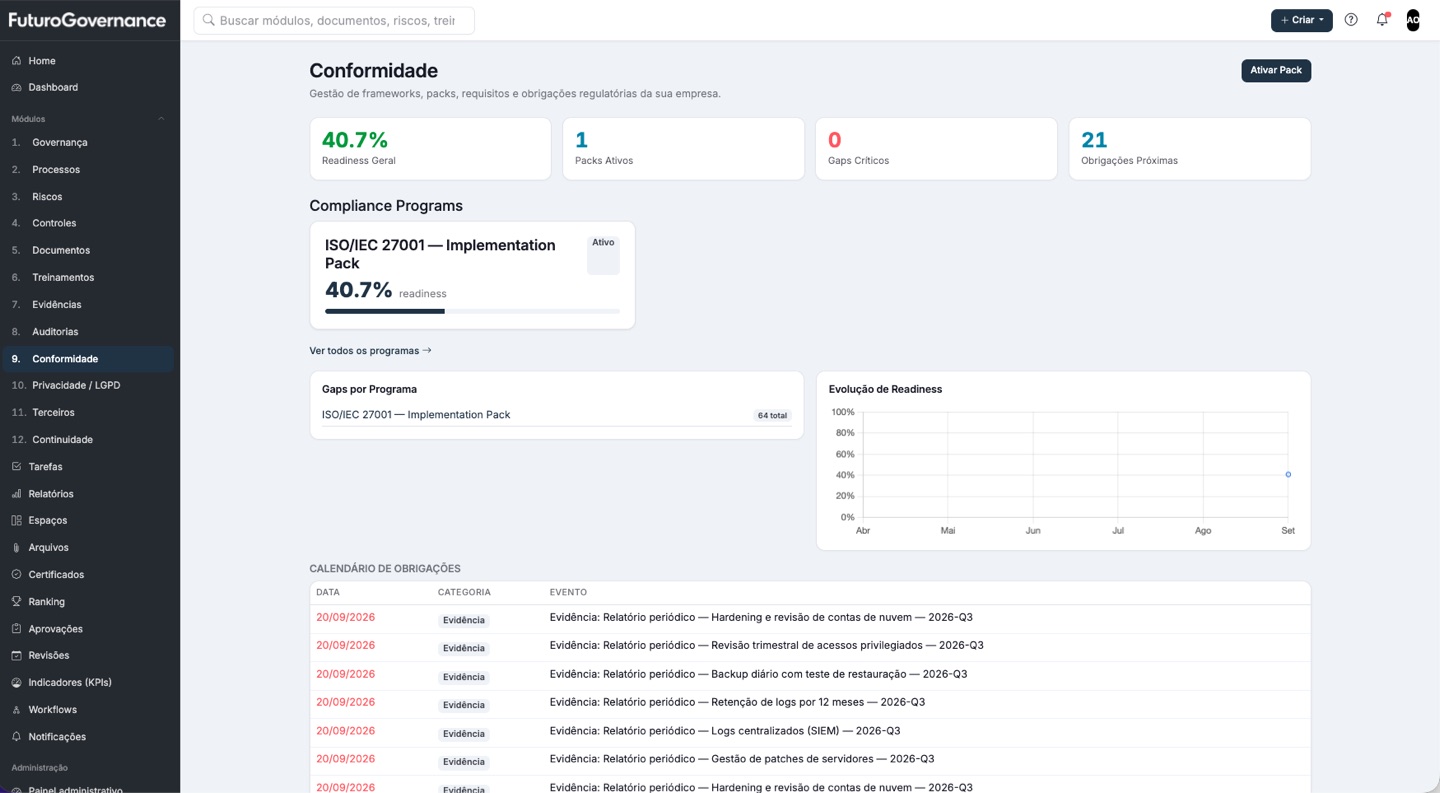Screen dimensions: 1440x793
Task: Click the Ranking trophy icon
Action: point(16,602)
